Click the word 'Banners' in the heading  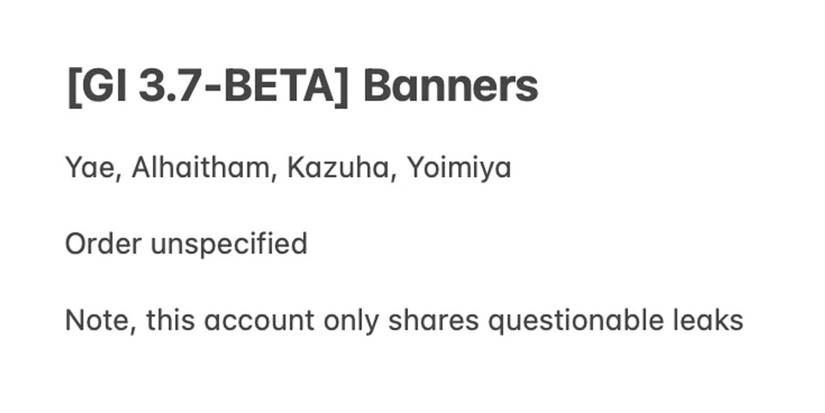[x=450, y=88]
